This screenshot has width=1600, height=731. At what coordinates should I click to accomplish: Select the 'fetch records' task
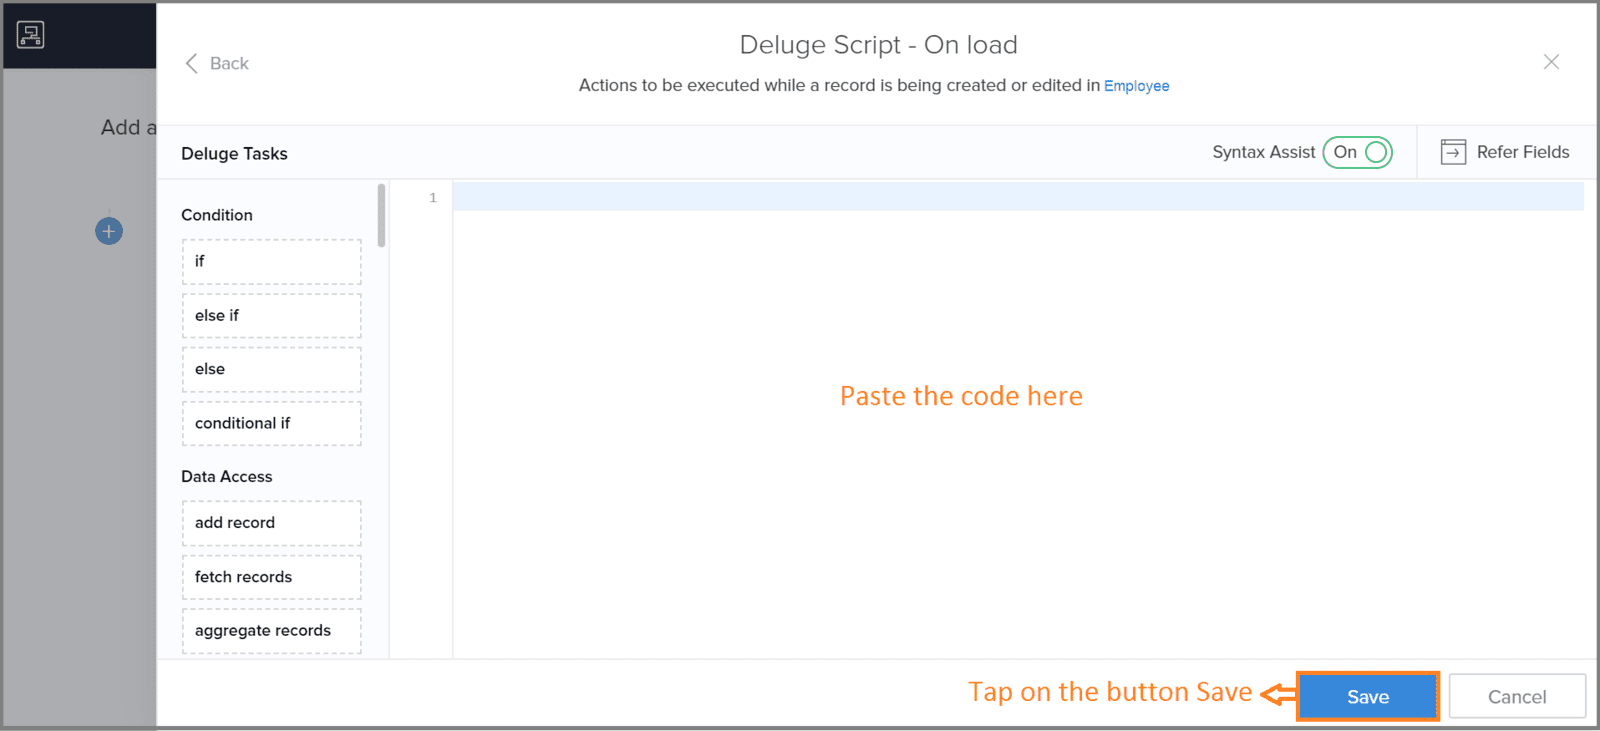click(271, 577)
